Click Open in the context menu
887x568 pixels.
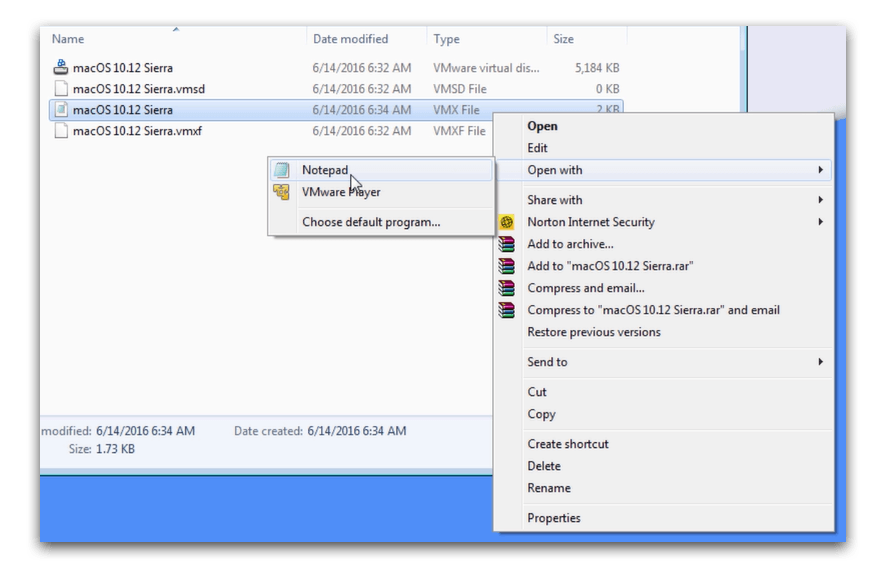[663, 126]
